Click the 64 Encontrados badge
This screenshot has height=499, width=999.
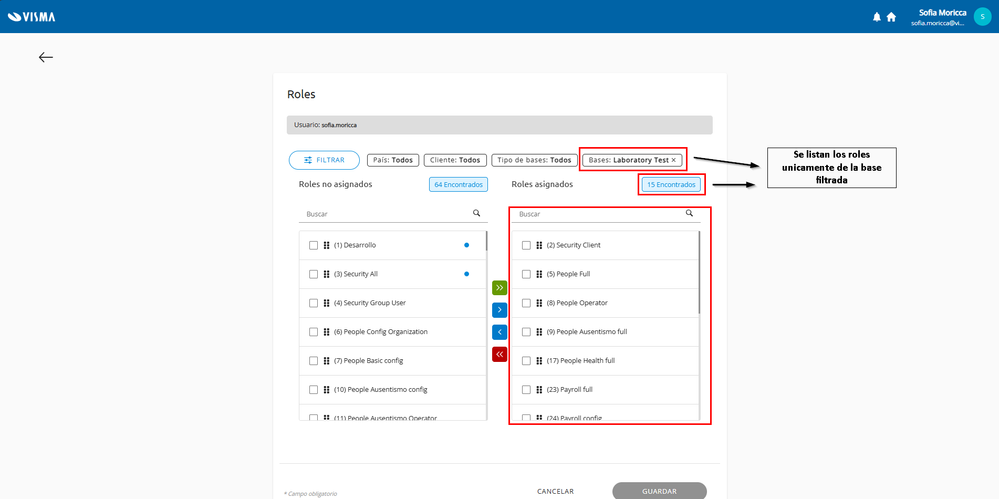(458, 184)
